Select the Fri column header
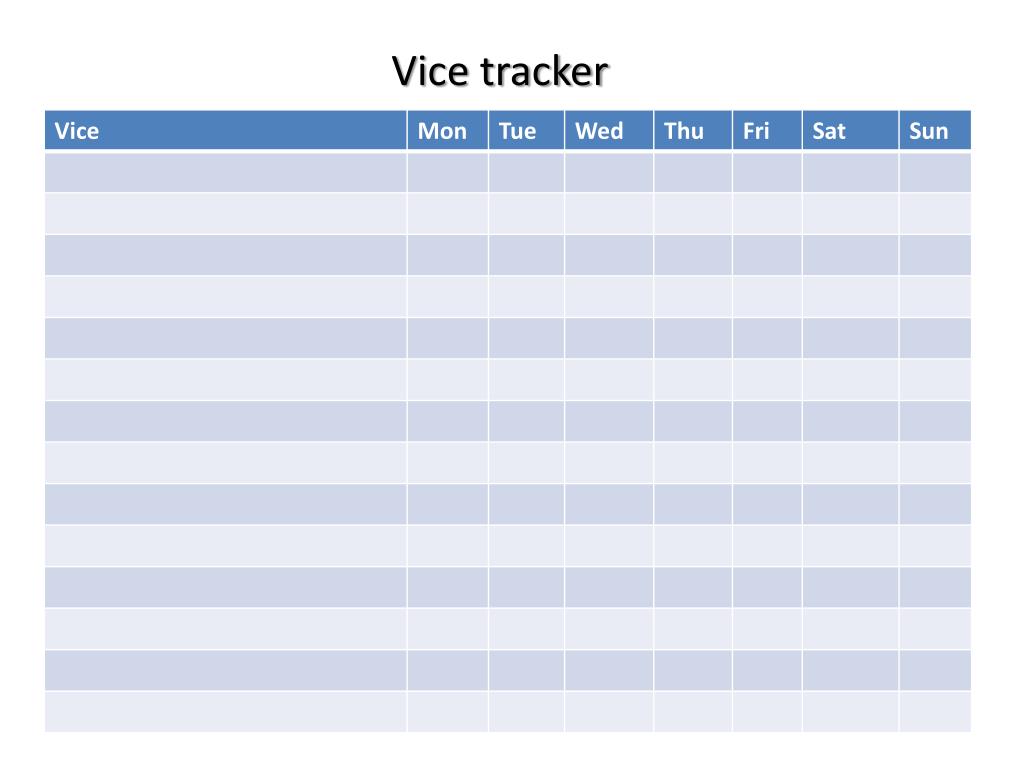 pyautogui.click(x=767, y=131)
